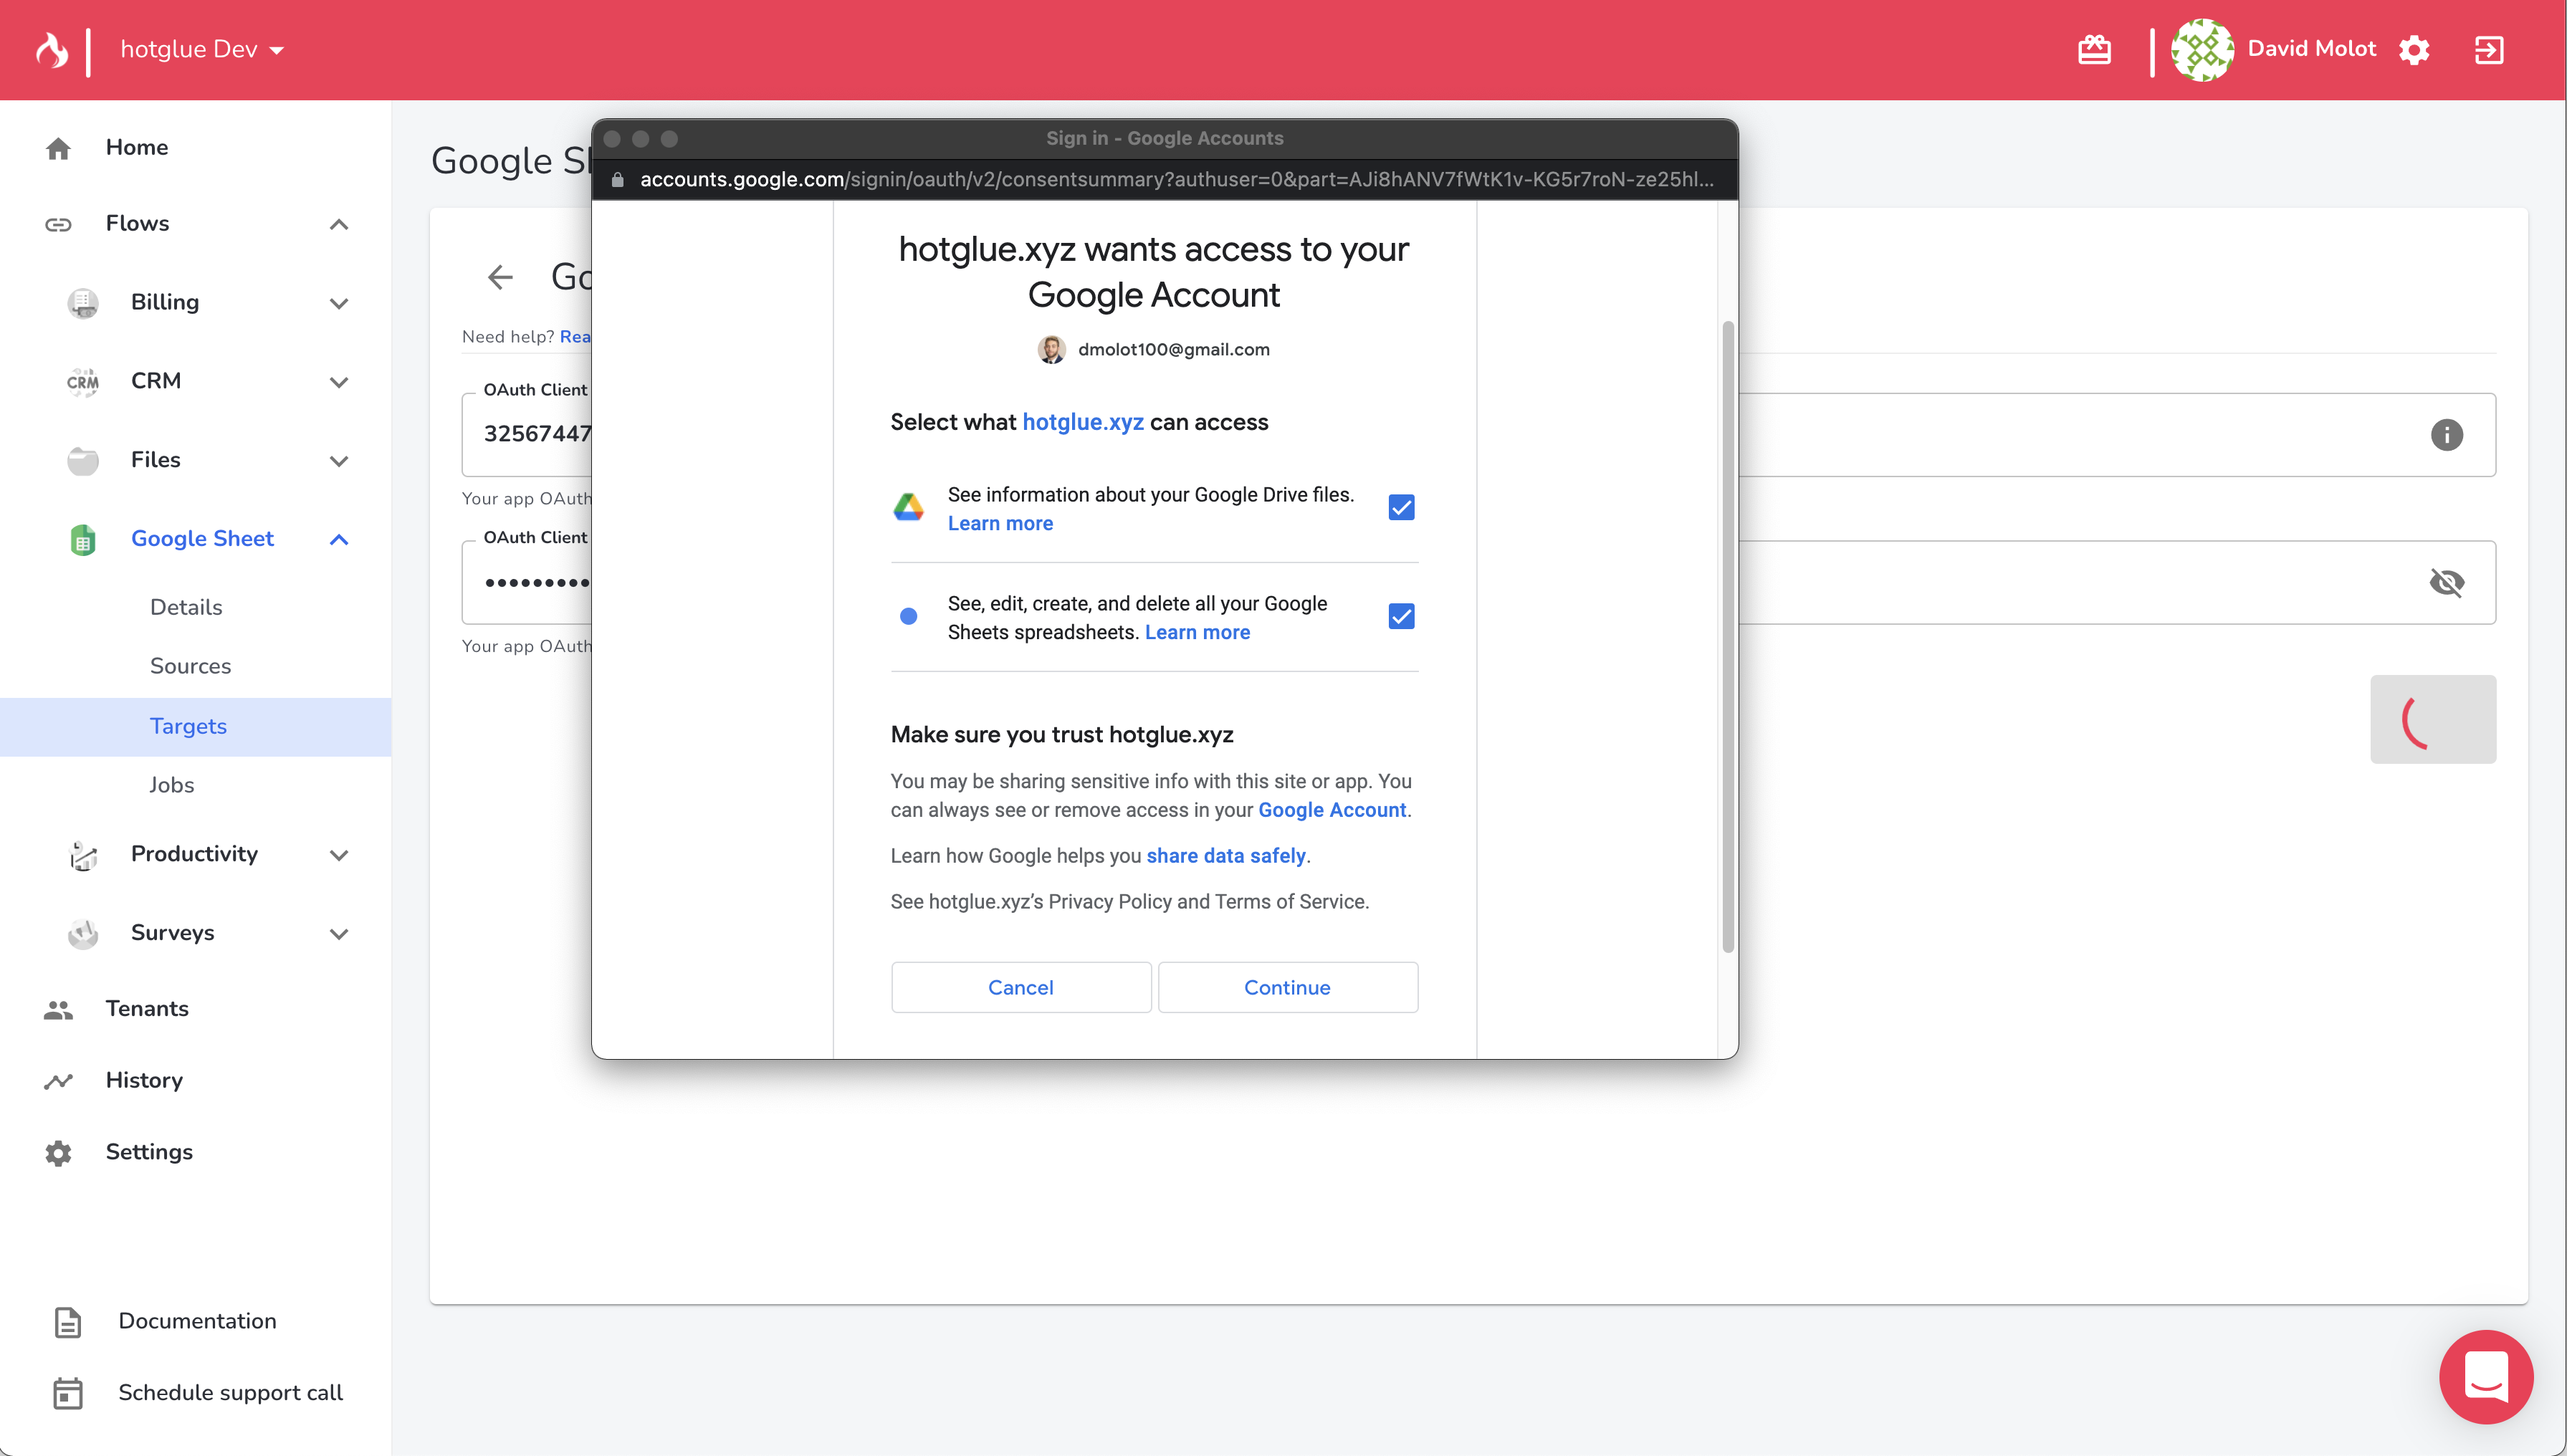Screen dimensions: 2567x1456
Task: Uncheck Google Sheets spreadsheets access checkbox
Action: [x=1401, y=617]
